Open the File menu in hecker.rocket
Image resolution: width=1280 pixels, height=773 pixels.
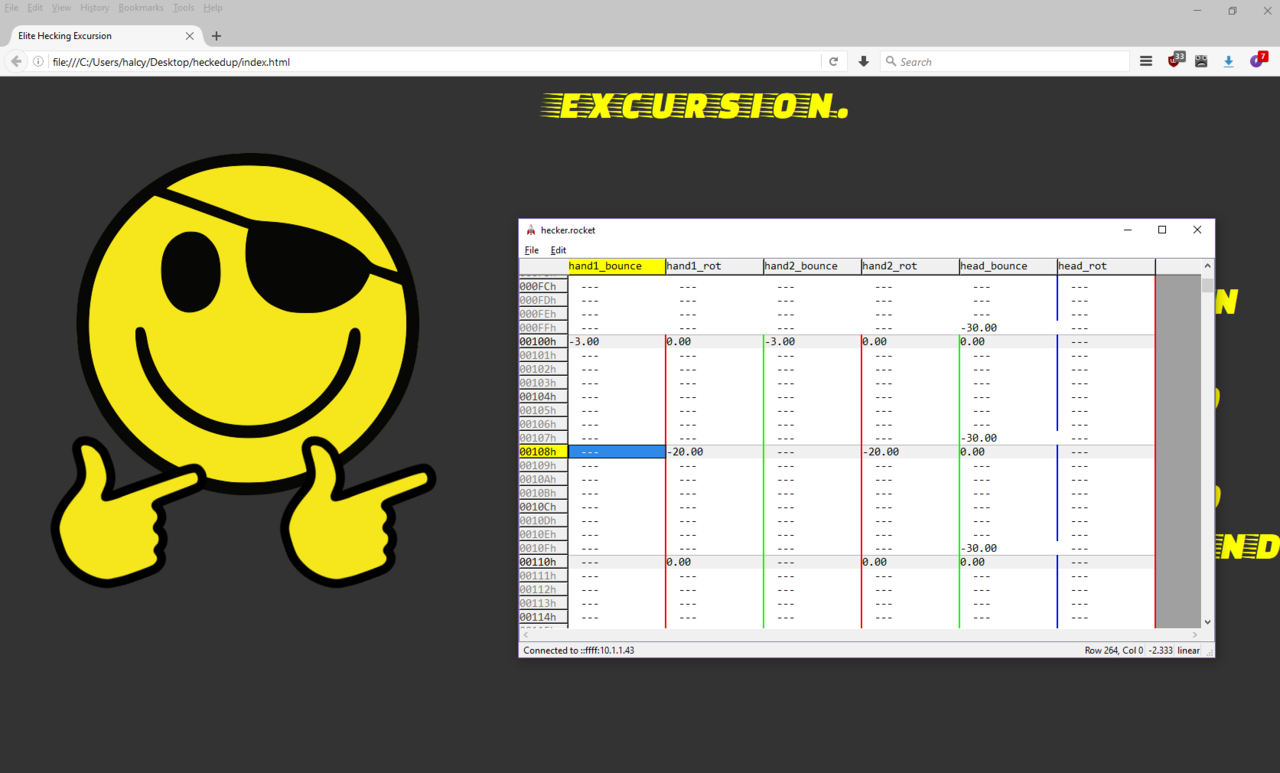tap(531, 250)
